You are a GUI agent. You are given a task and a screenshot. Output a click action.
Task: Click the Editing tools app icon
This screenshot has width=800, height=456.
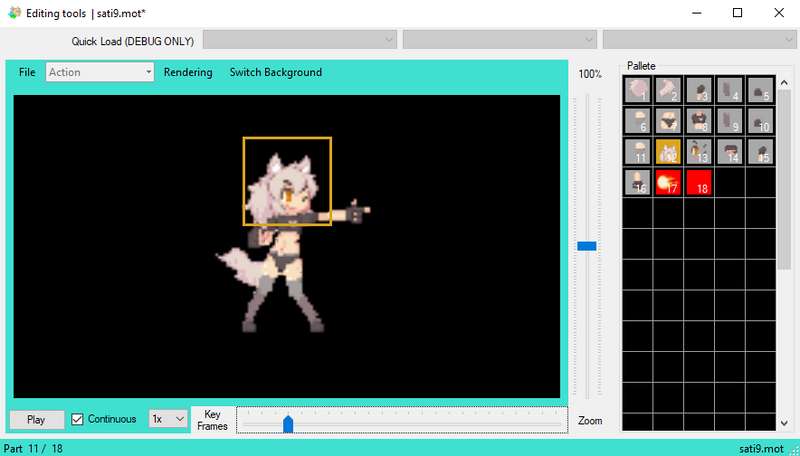tap(14, 13)
